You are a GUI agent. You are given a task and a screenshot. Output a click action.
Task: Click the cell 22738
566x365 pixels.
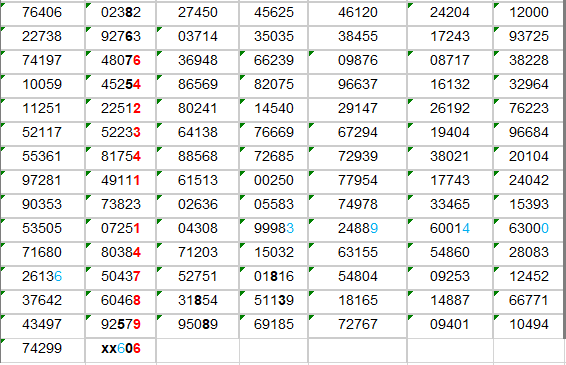[43, 37]
